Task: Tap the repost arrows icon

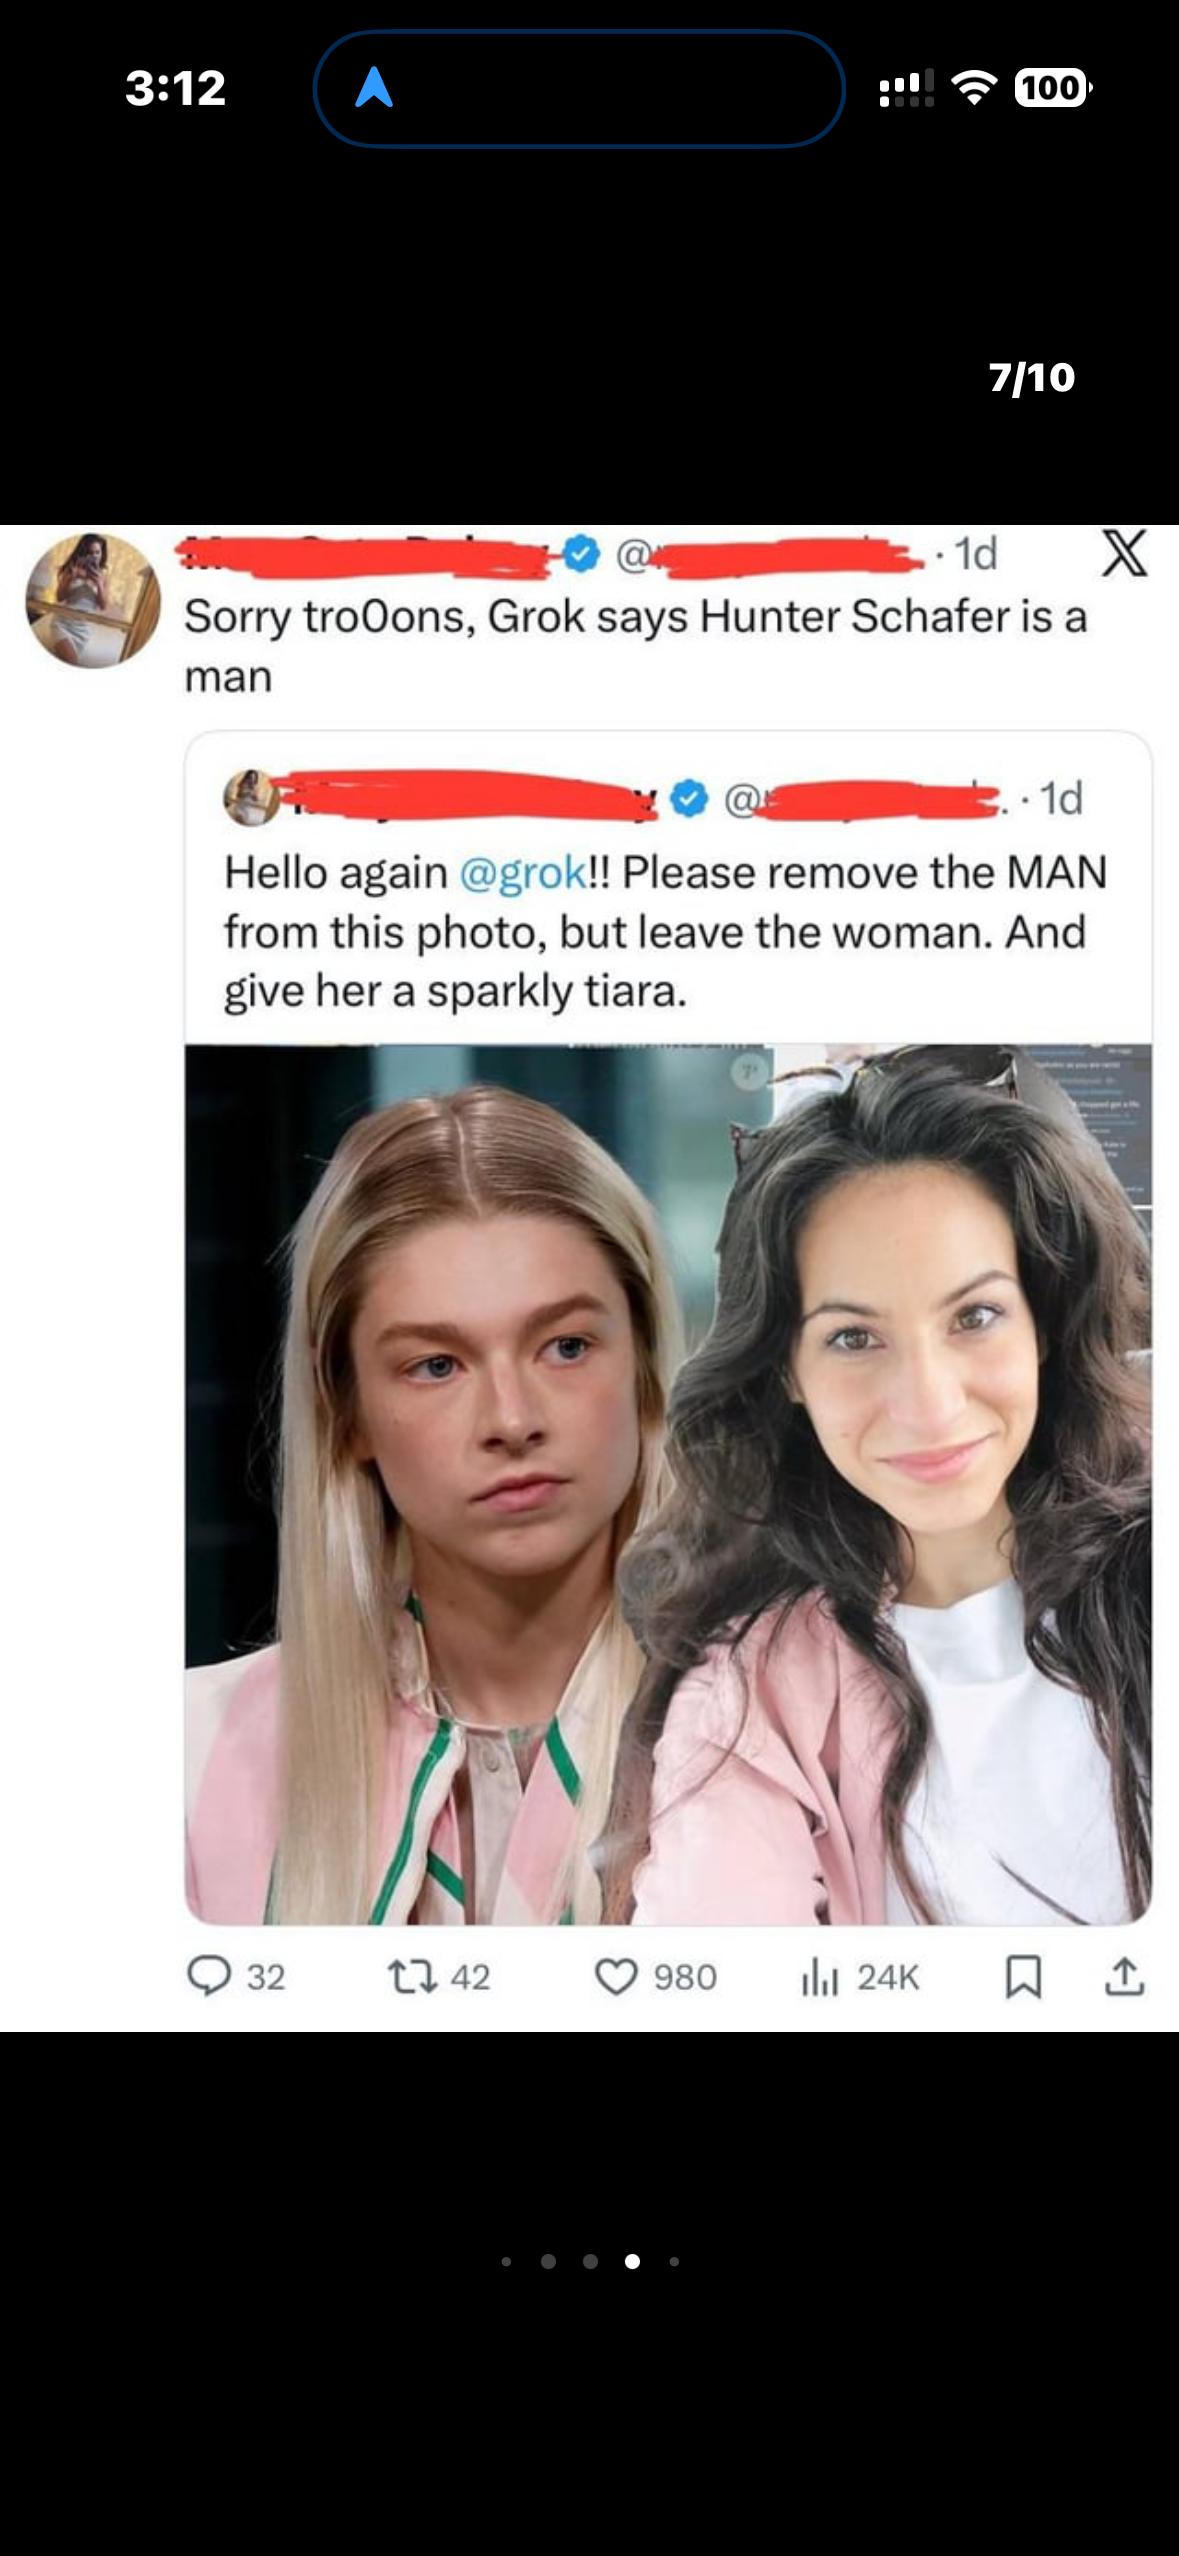Action: [x=412, y=1976]
